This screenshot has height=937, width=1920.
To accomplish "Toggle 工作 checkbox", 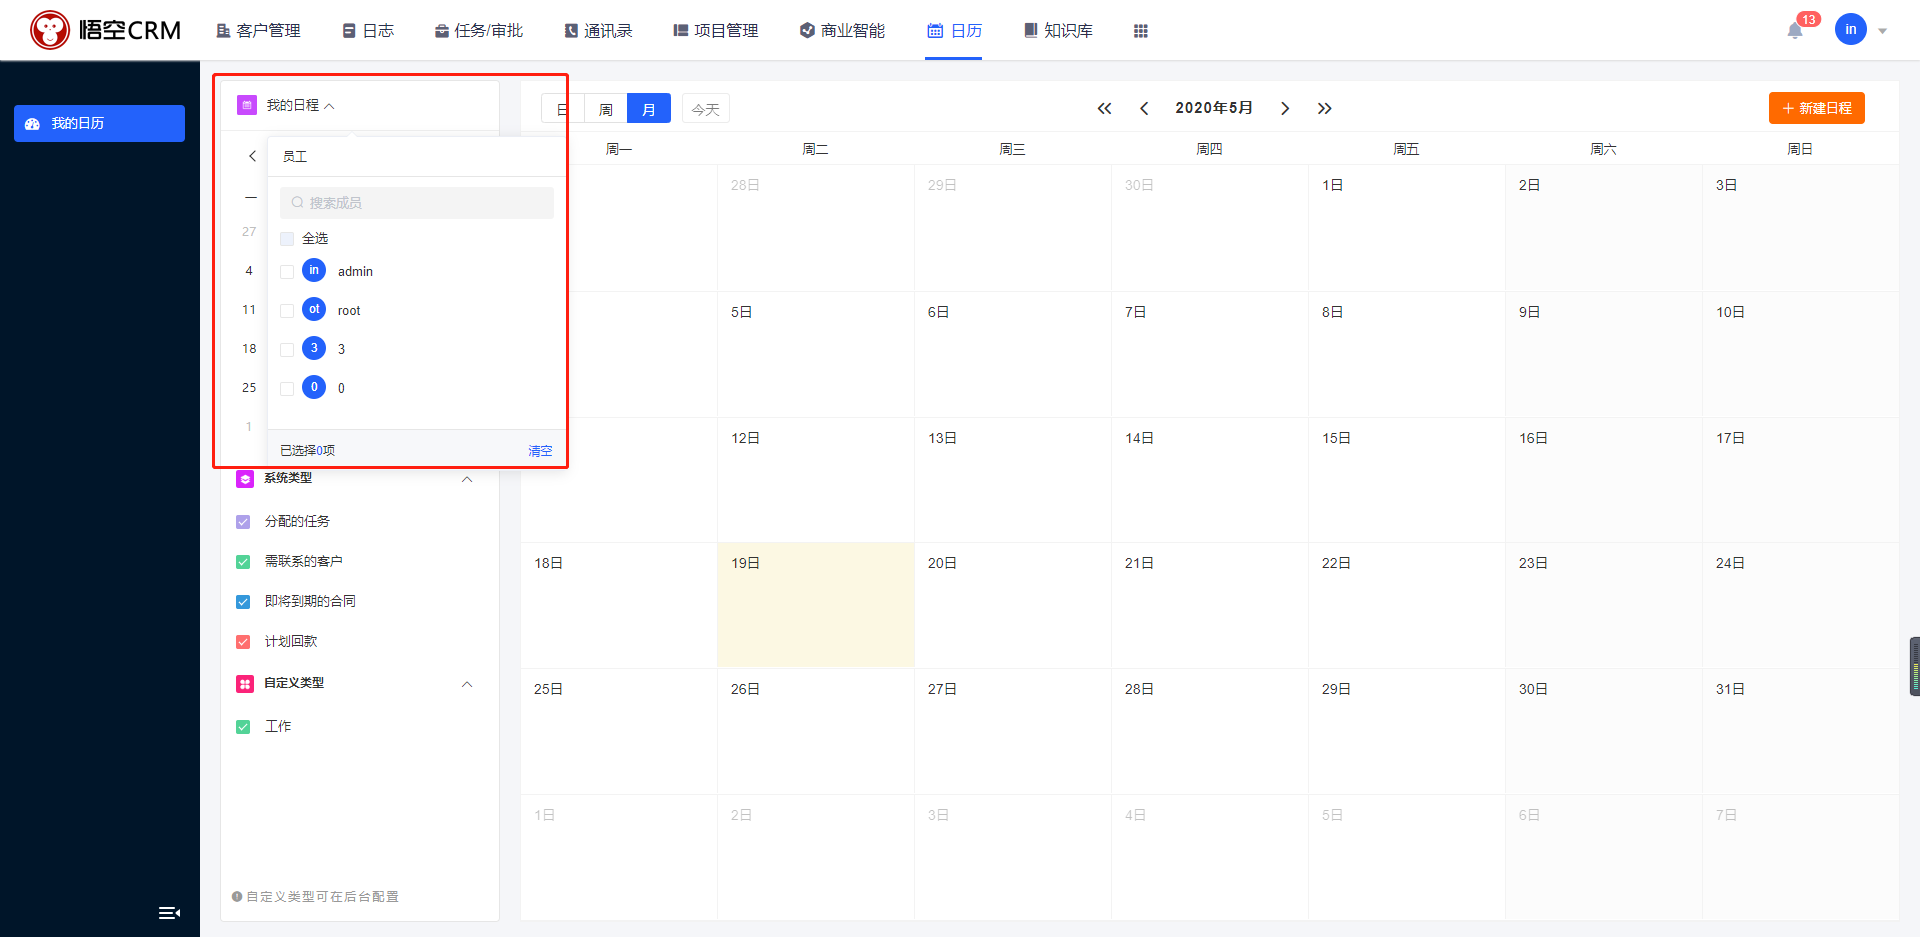I will coord(243,727).
